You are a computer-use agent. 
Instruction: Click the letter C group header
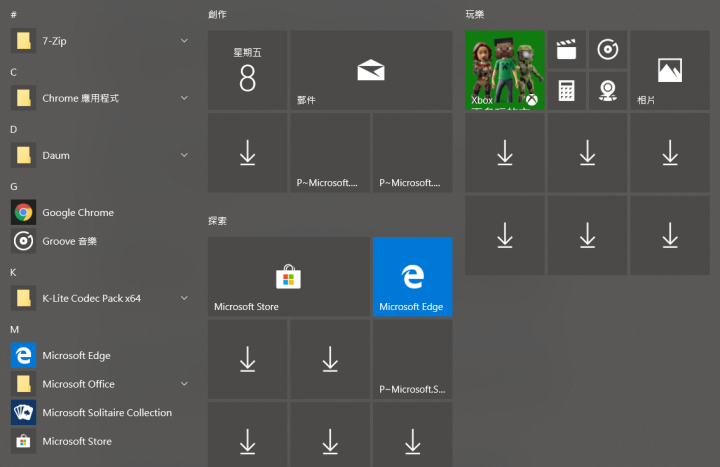(13, 72)
